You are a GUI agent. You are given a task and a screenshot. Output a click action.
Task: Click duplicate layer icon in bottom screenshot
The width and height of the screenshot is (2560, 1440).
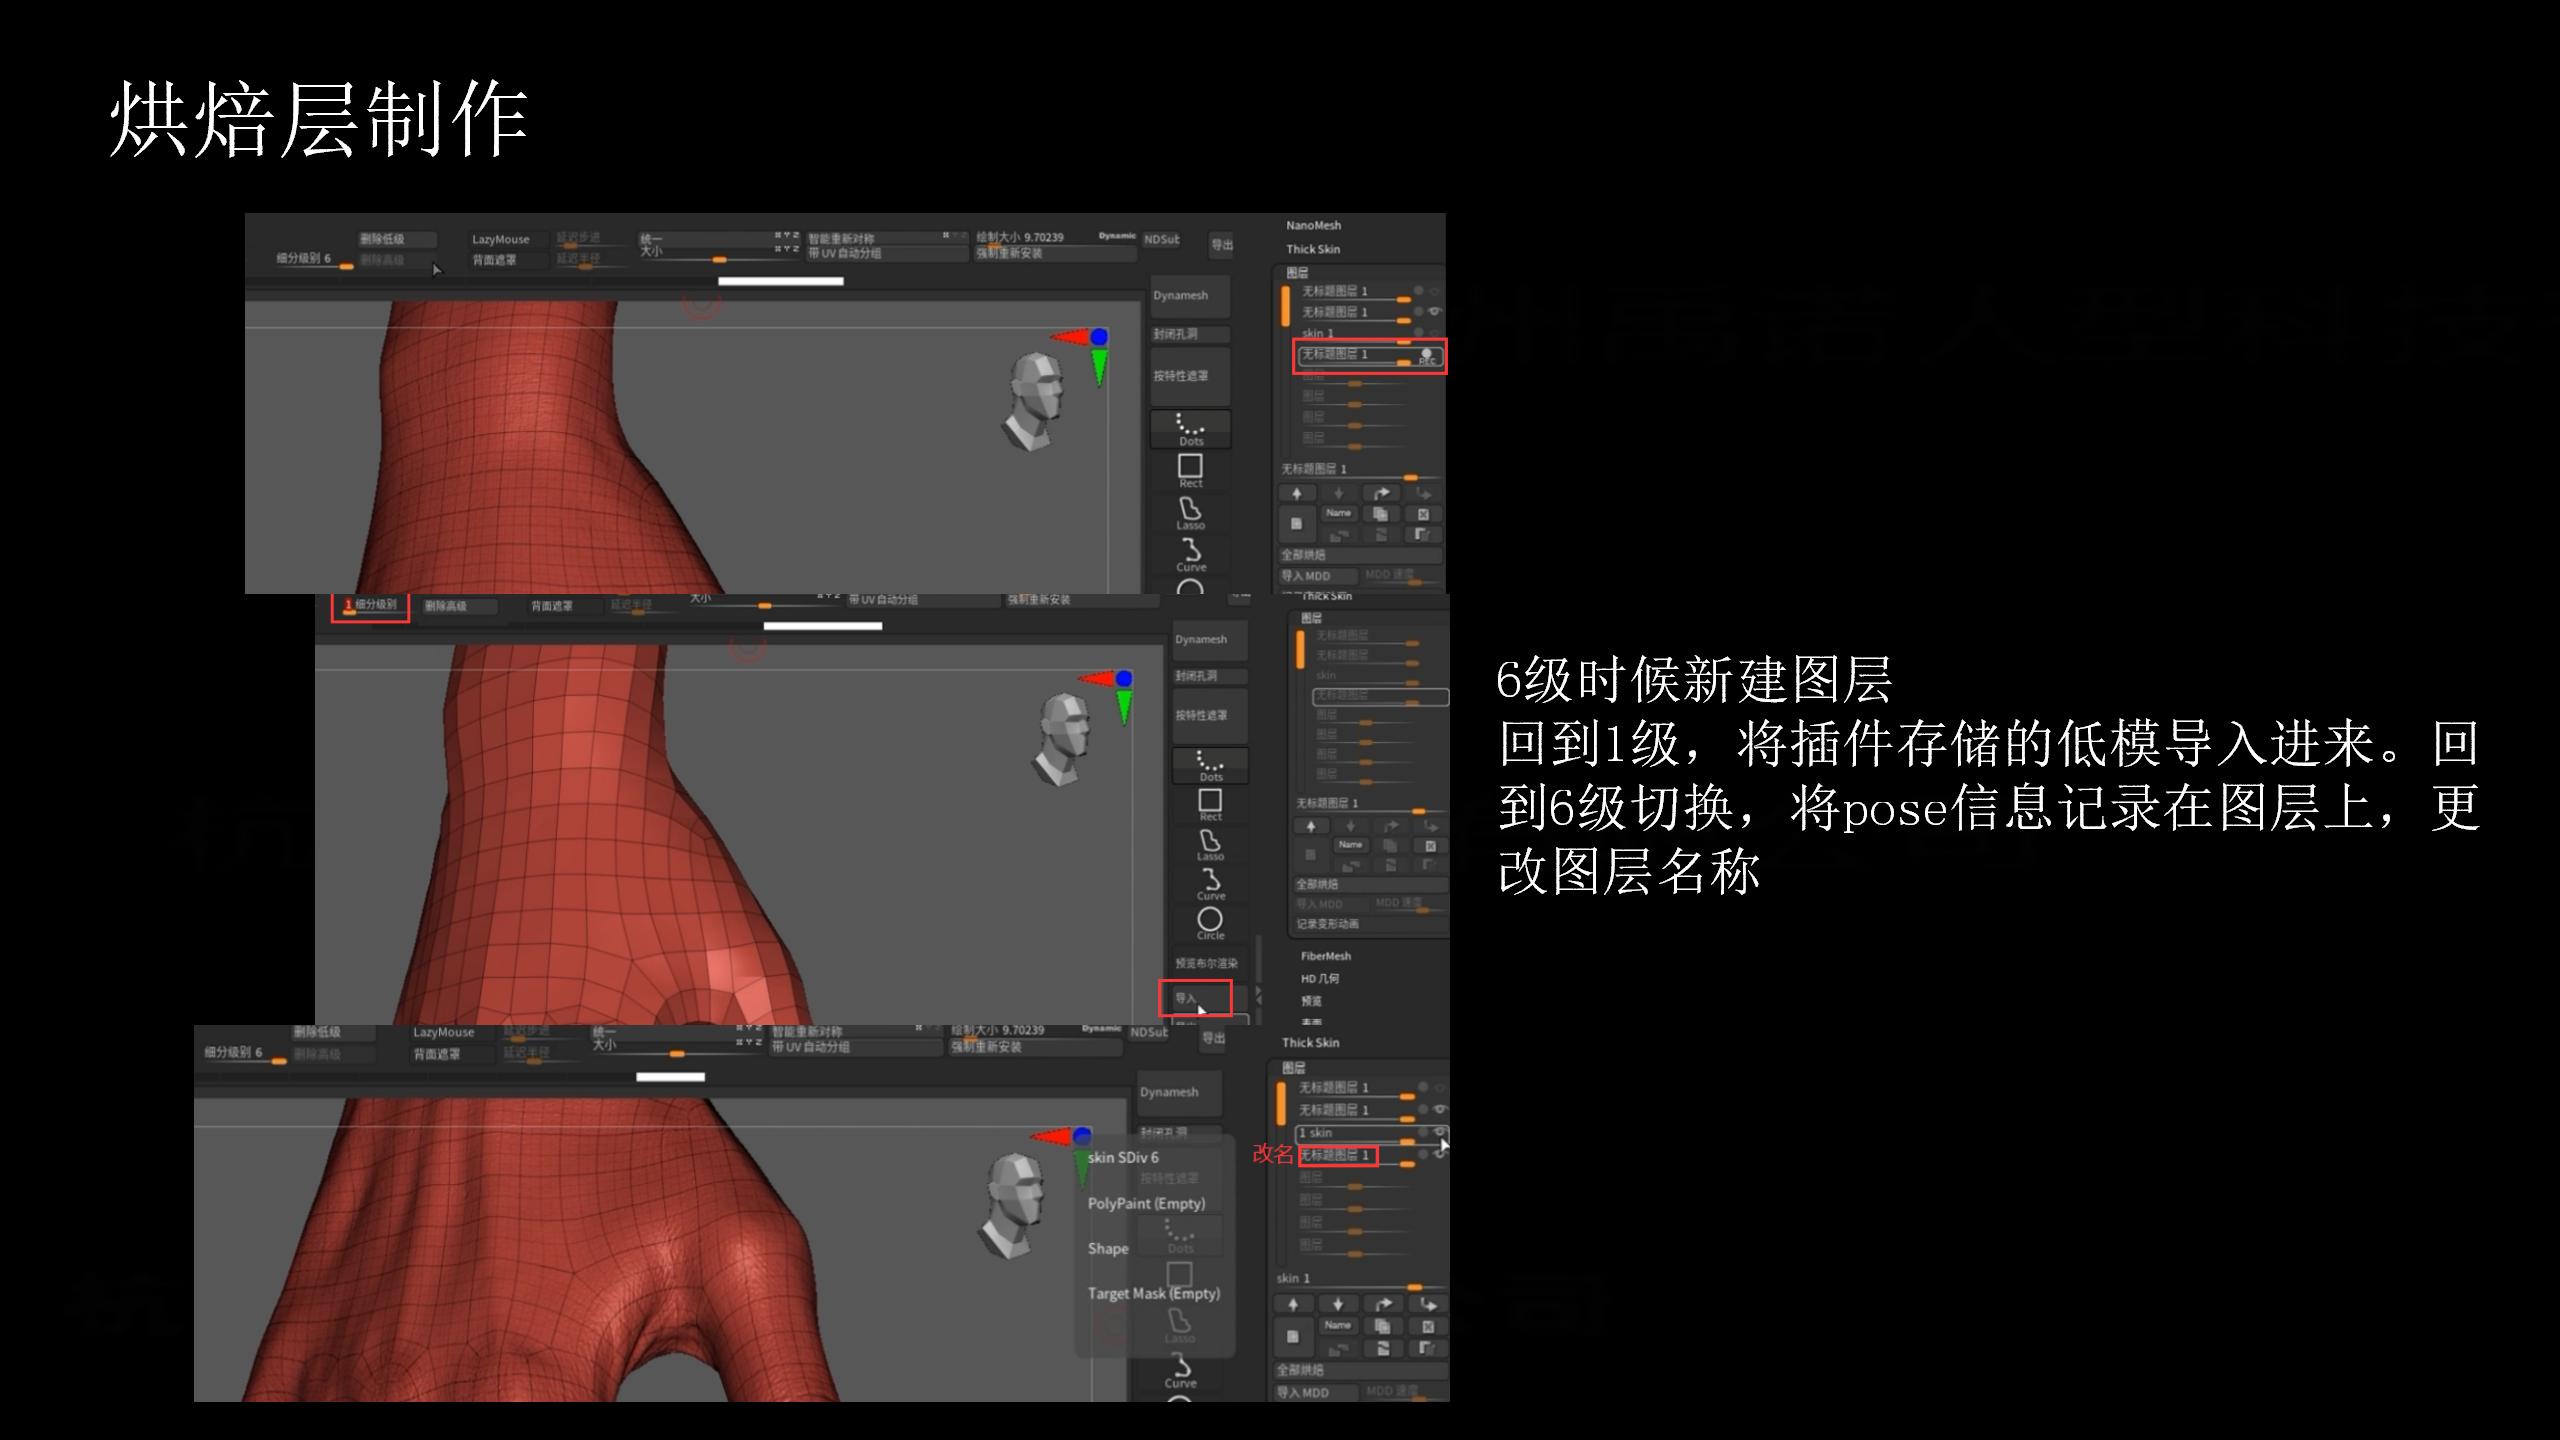point(1382,1326)
